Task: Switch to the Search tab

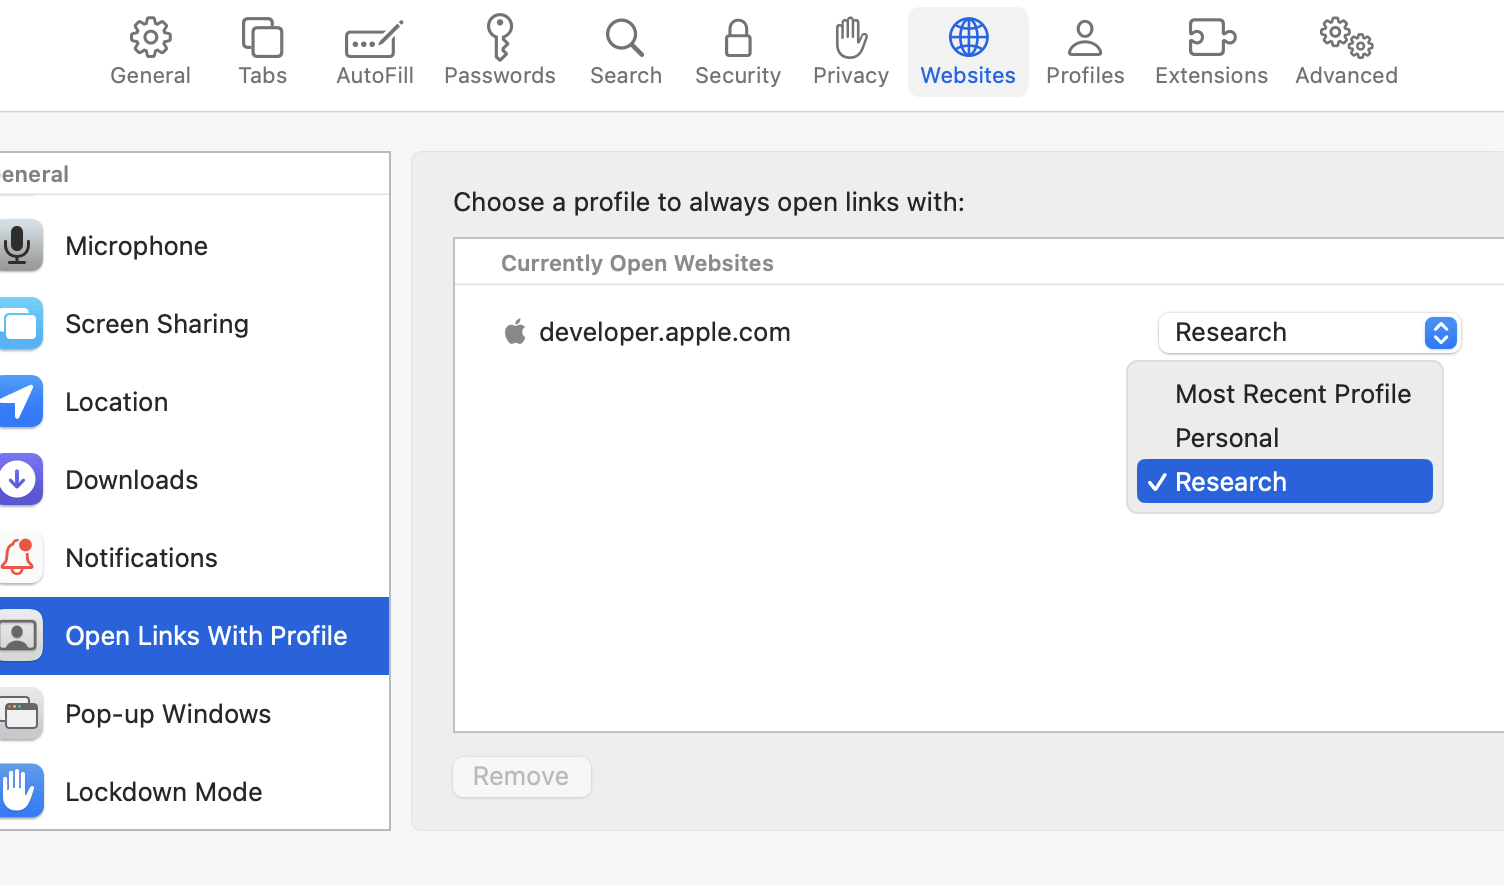Action: pyautogui.click(x=626, y=52)
